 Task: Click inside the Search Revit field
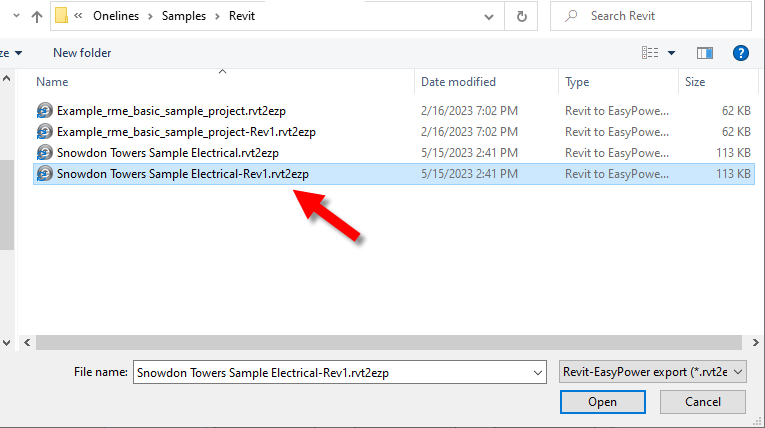[x=660, y=16]
